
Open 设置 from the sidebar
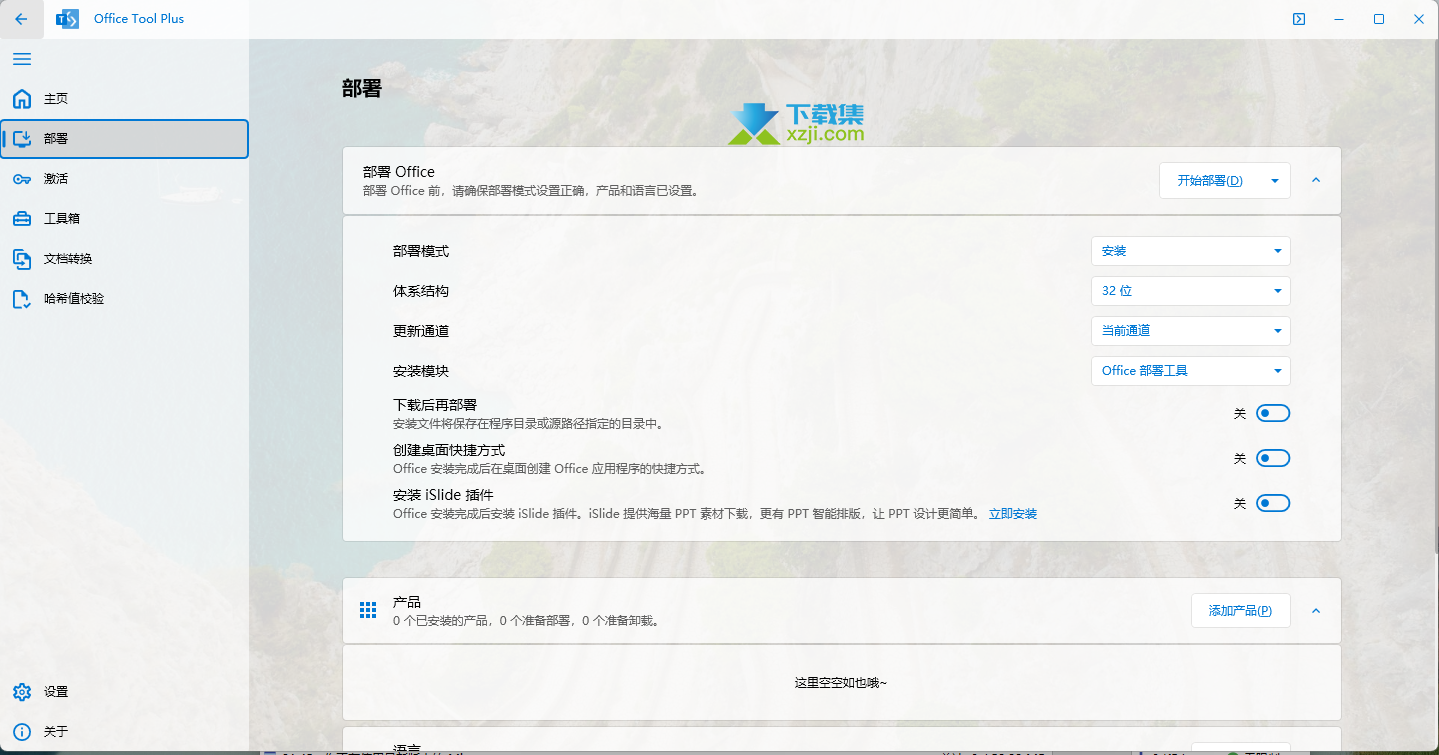[124, 692]
